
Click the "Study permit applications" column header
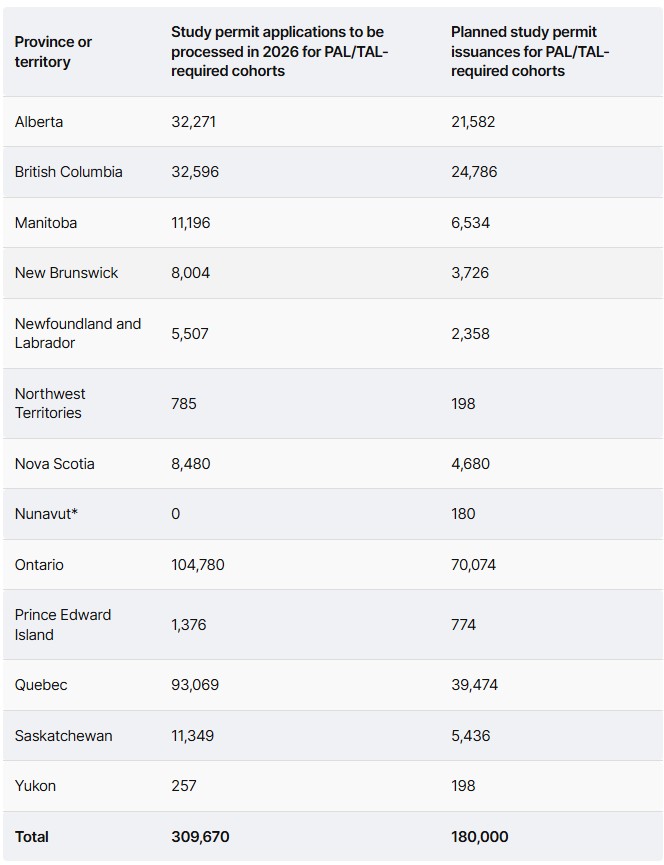279,52
